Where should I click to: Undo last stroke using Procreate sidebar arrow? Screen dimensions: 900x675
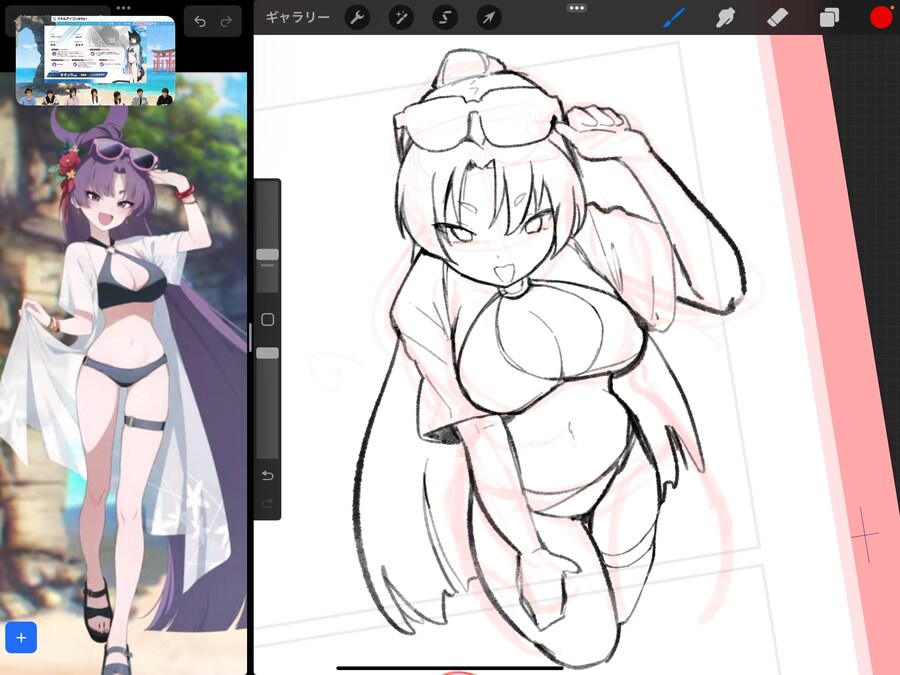tap(267, 475)
